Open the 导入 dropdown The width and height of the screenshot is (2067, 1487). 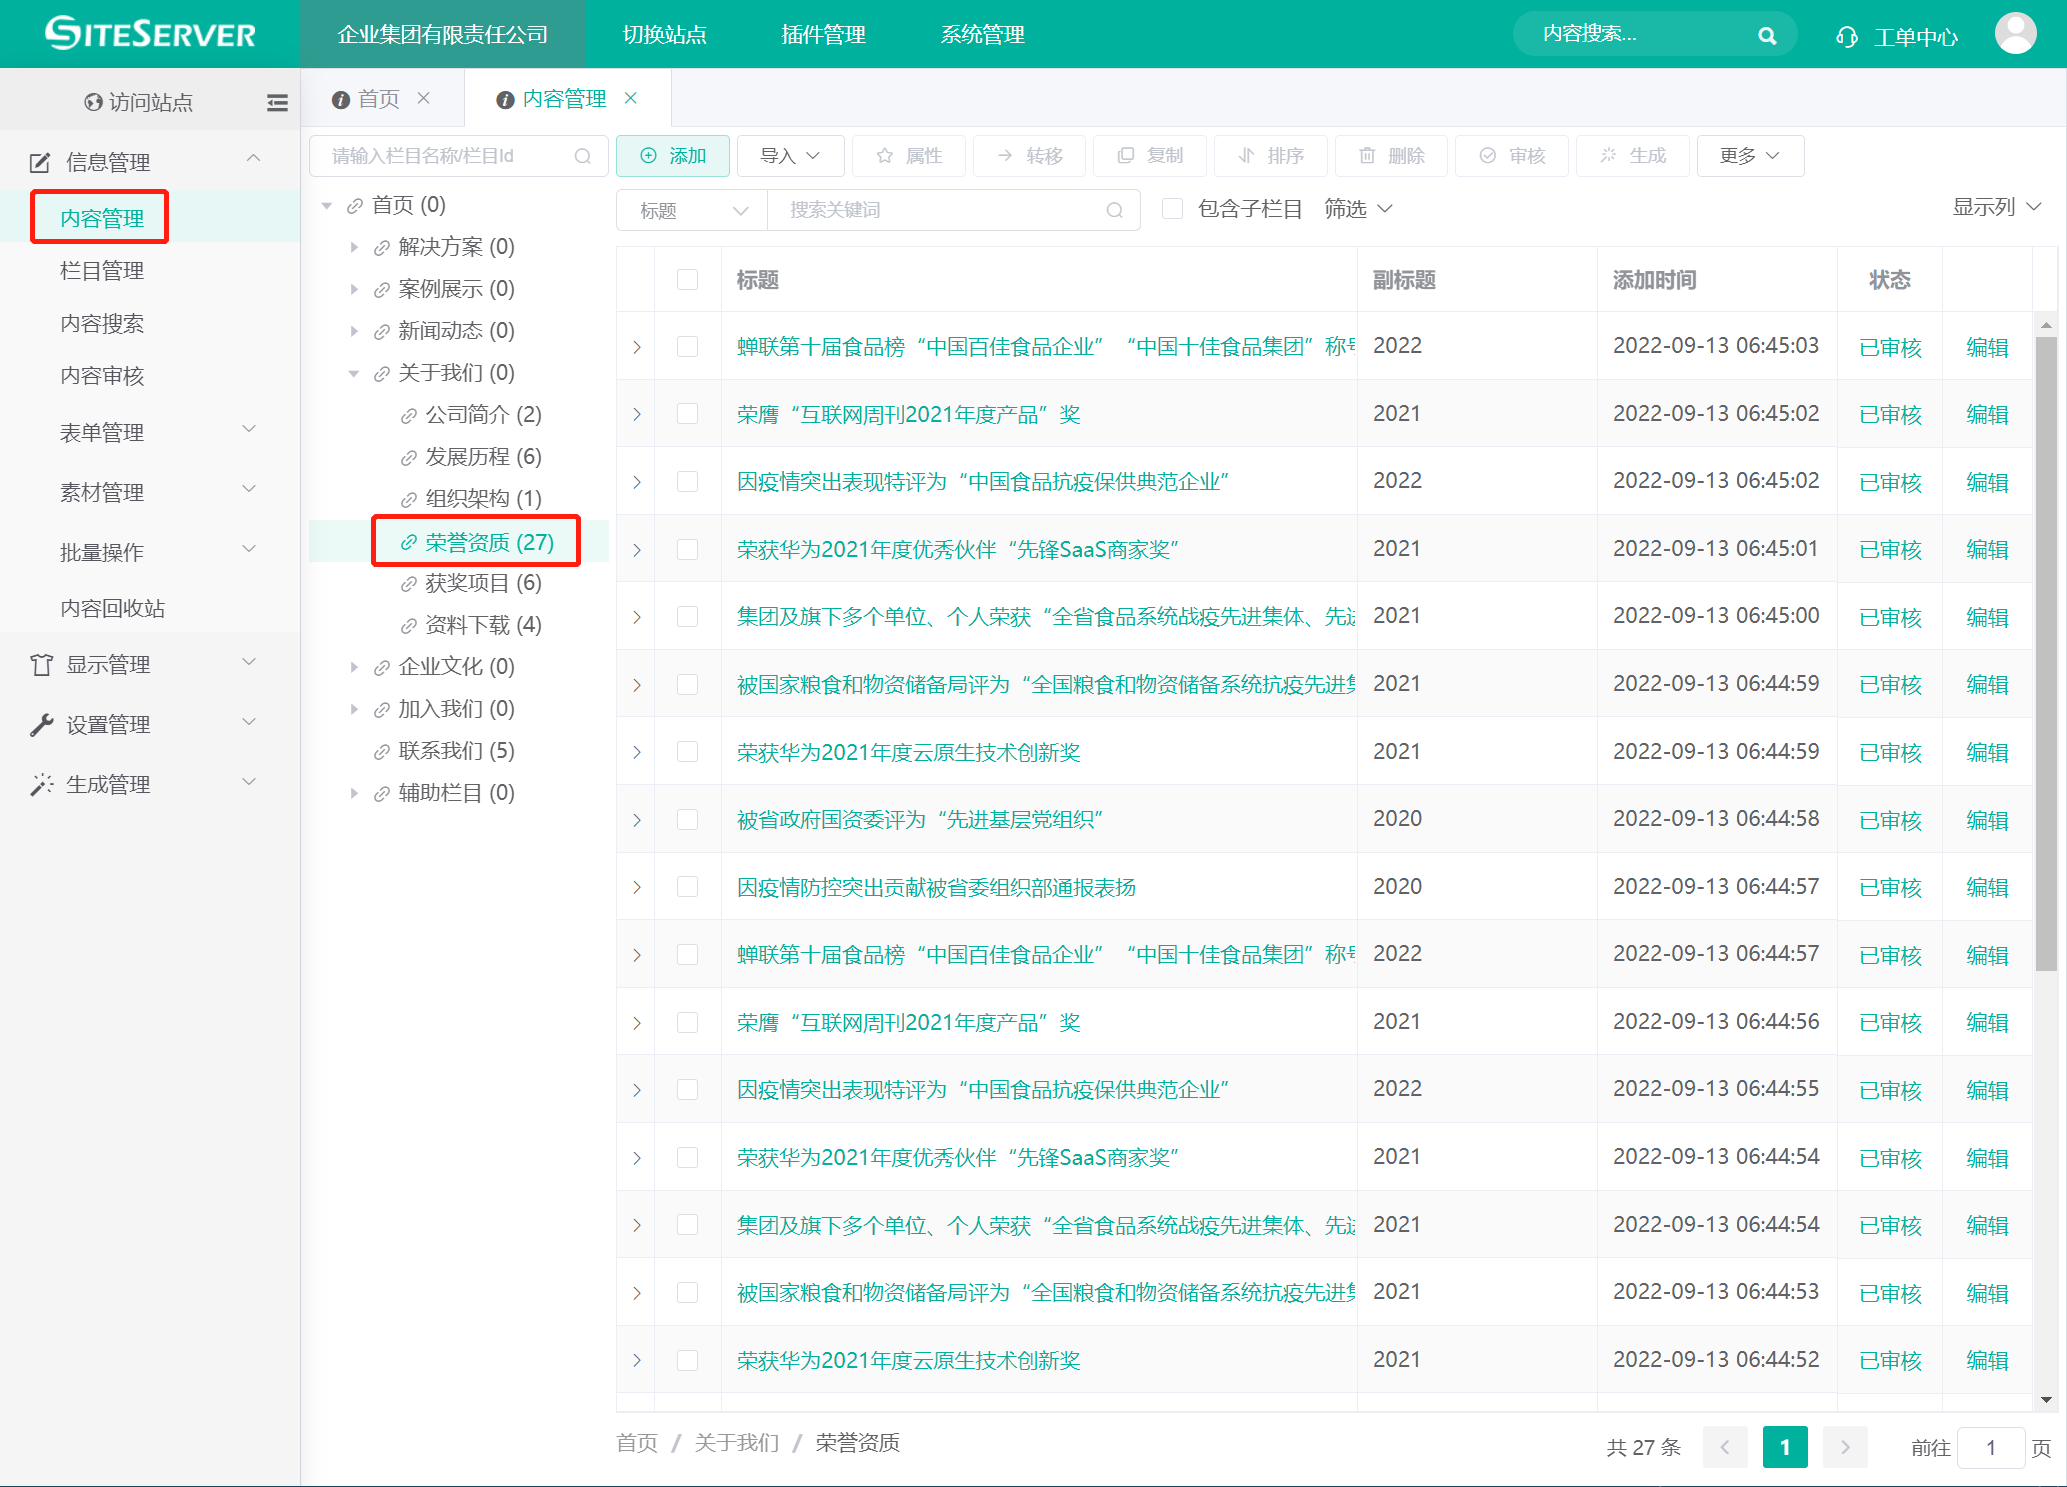(790, 156)
